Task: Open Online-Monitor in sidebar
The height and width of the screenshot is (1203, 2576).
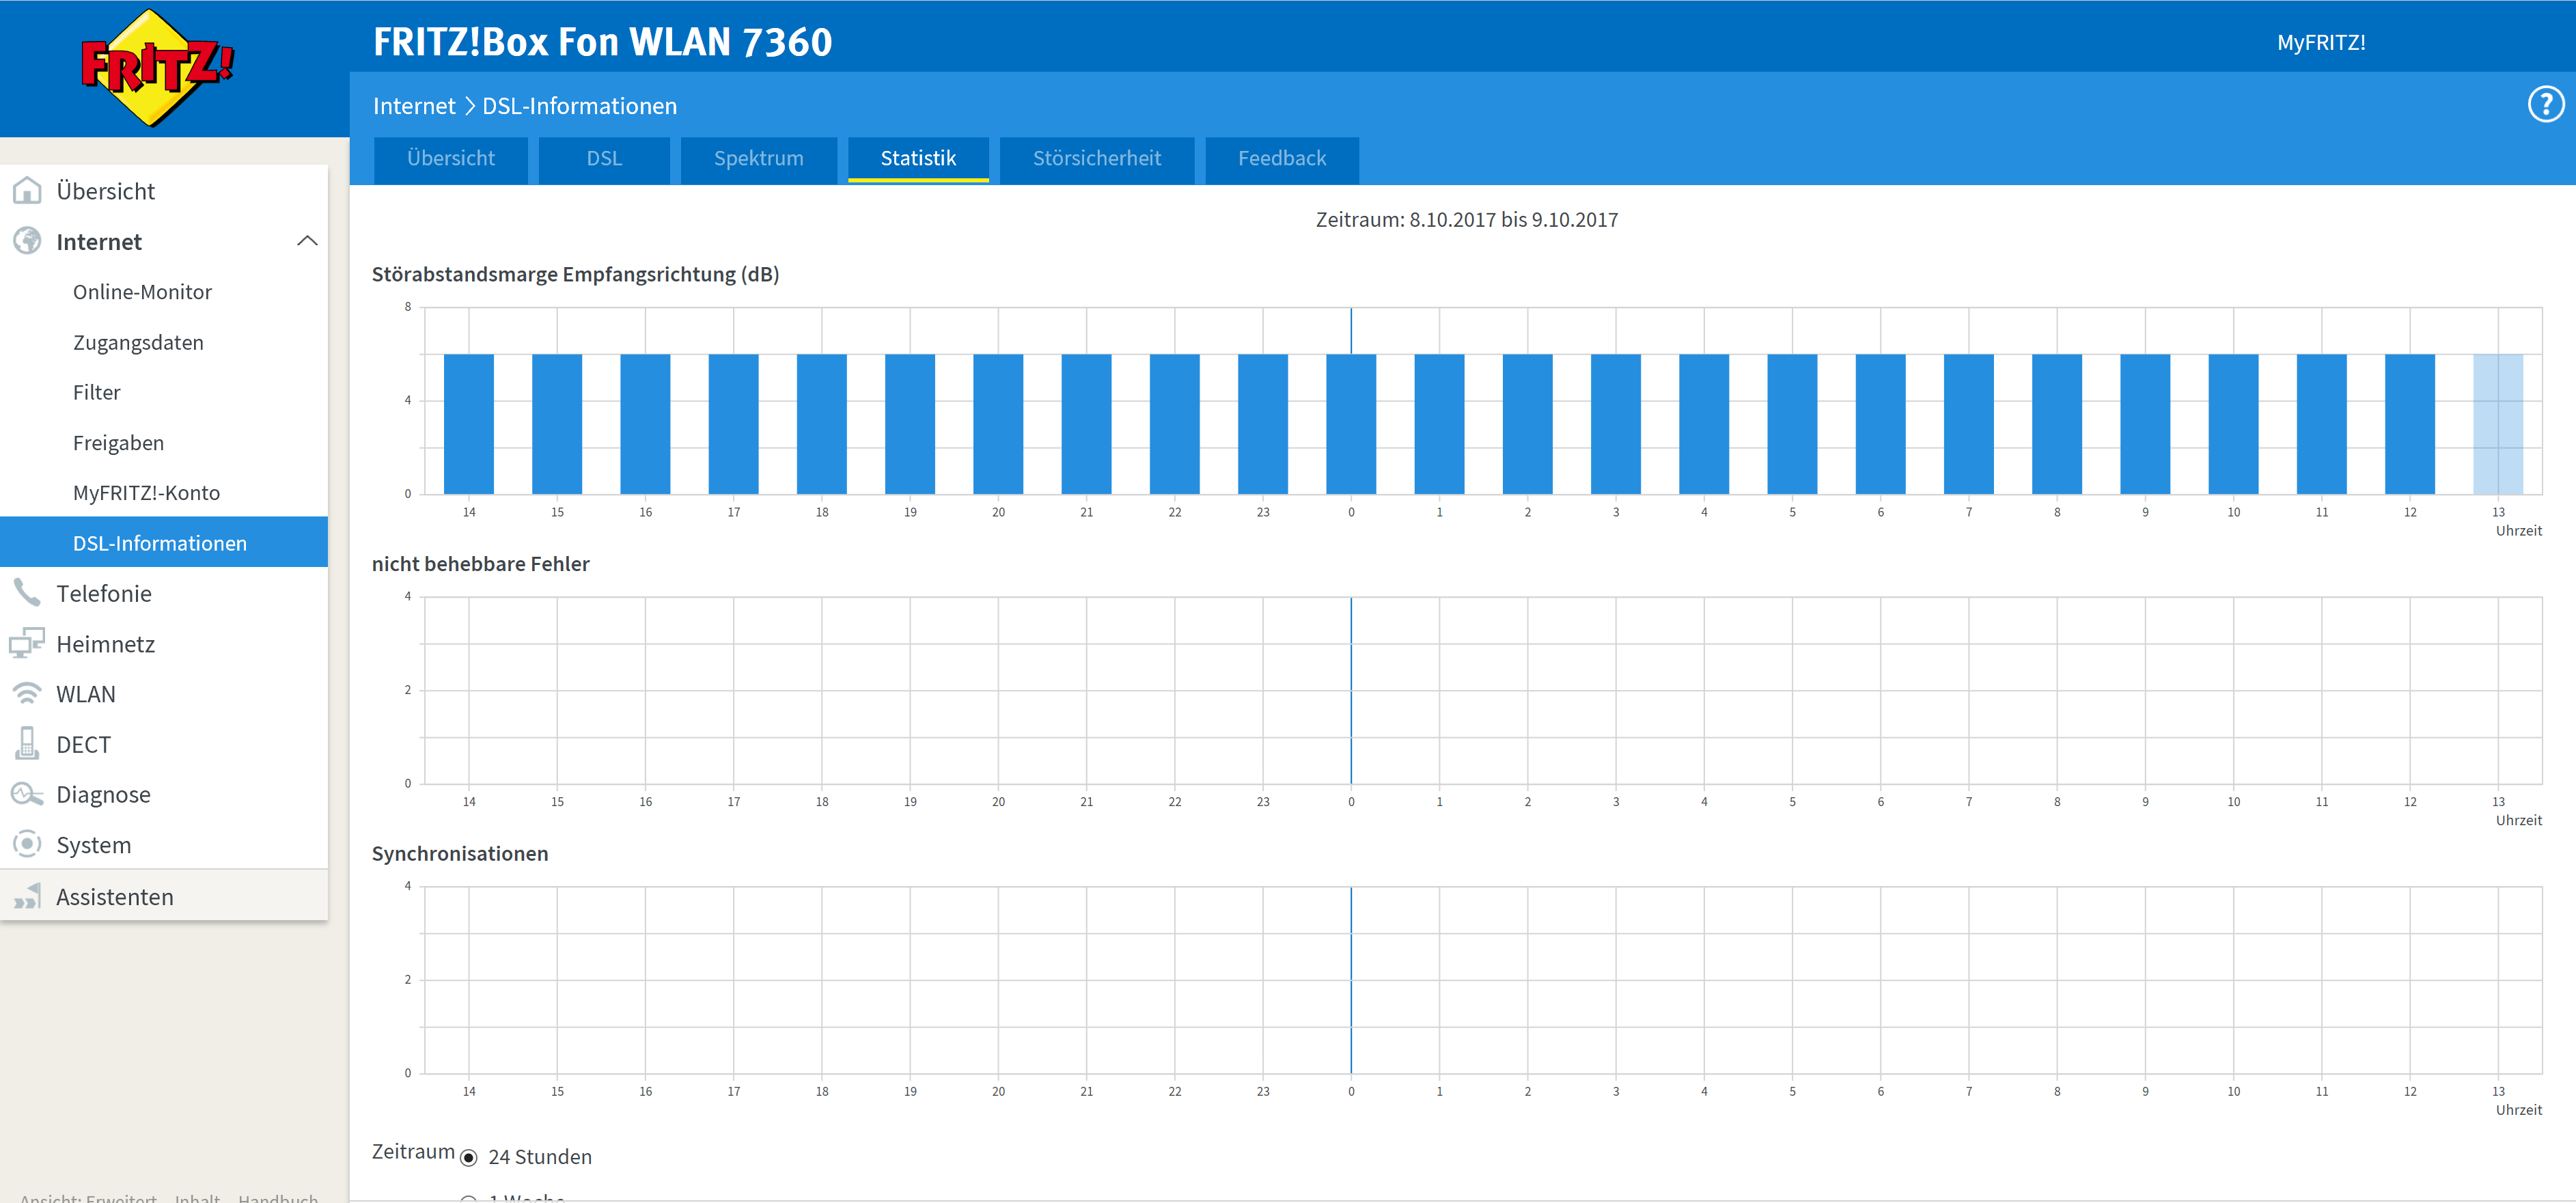Action: [x=142, y=292]
